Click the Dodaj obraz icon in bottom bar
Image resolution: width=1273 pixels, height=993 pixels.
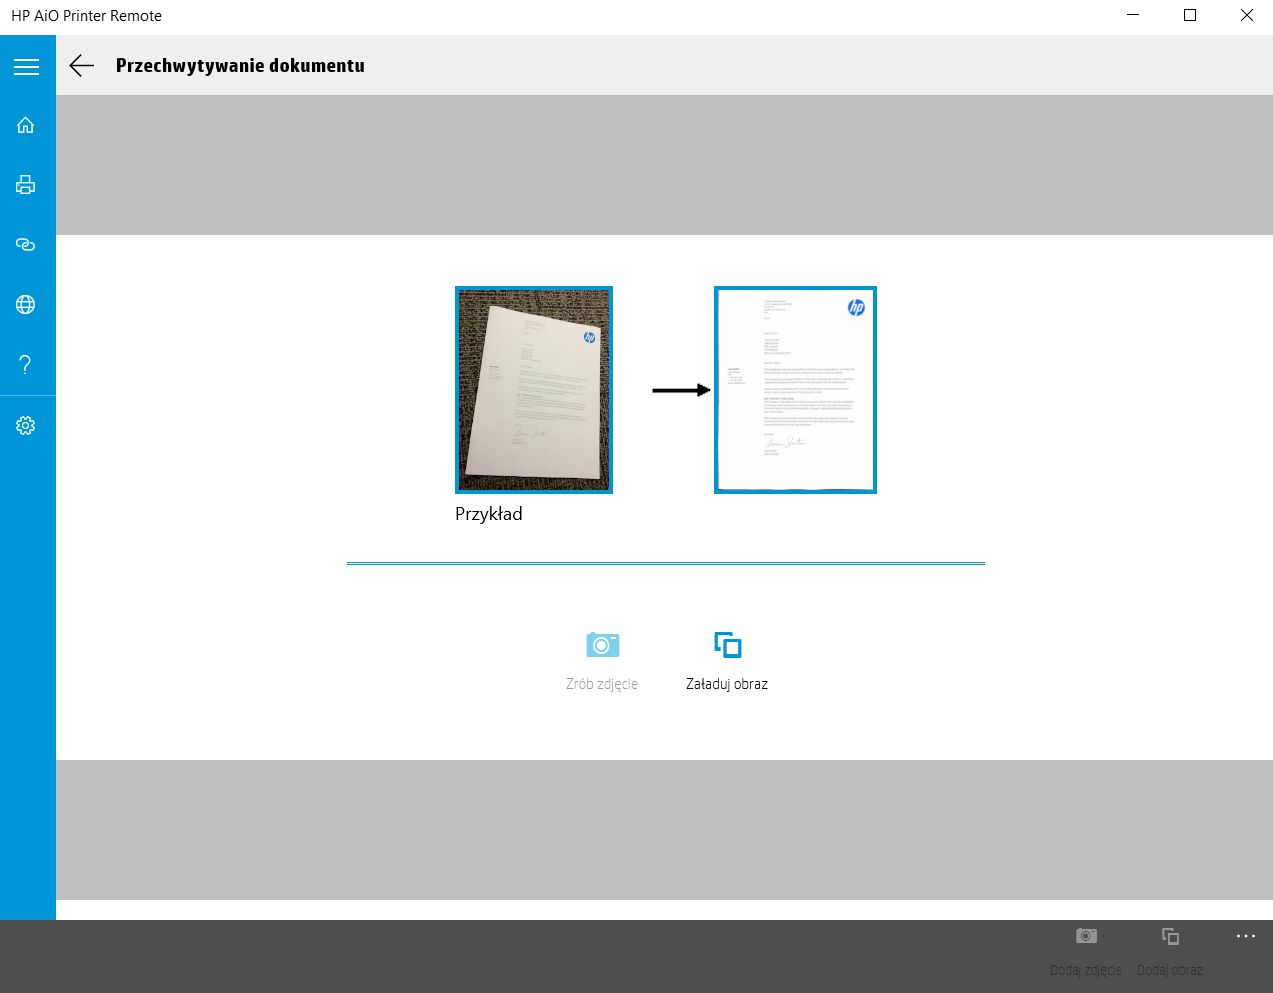point(1170,936)
